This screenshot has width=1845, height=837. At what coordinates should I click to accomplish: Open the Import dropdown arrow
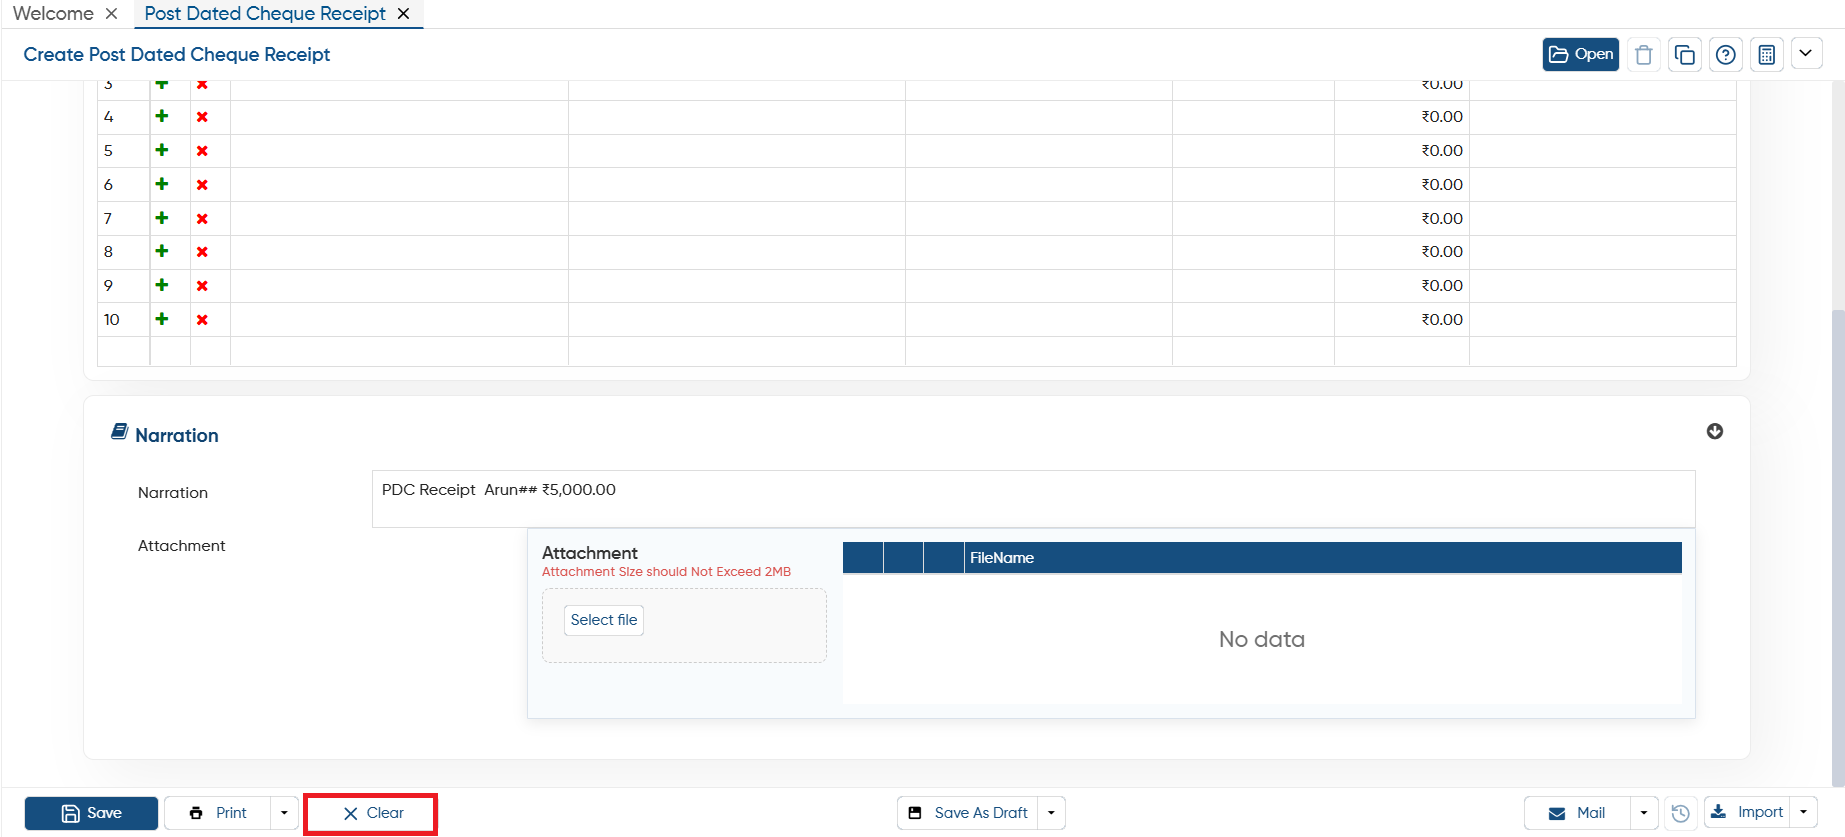(x=1803, y=813)
